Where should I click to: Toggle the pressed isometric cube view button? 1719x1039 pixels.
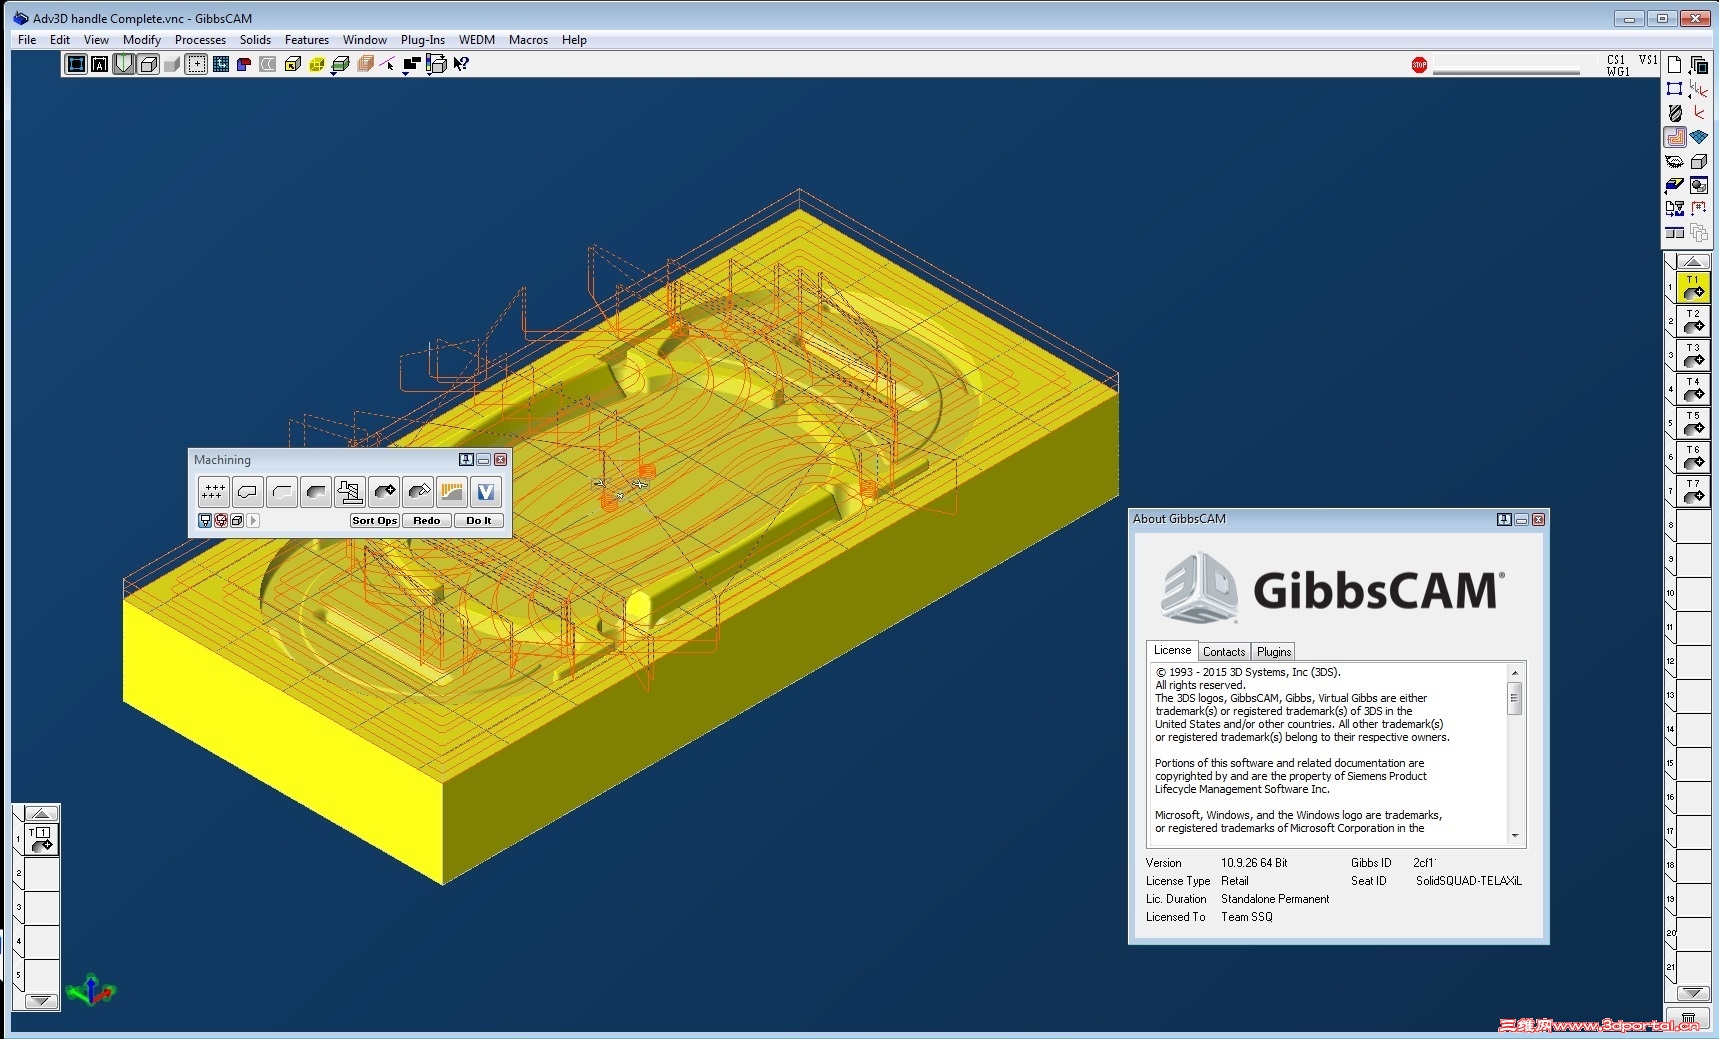pyautogui.click(x=148, y=64)
